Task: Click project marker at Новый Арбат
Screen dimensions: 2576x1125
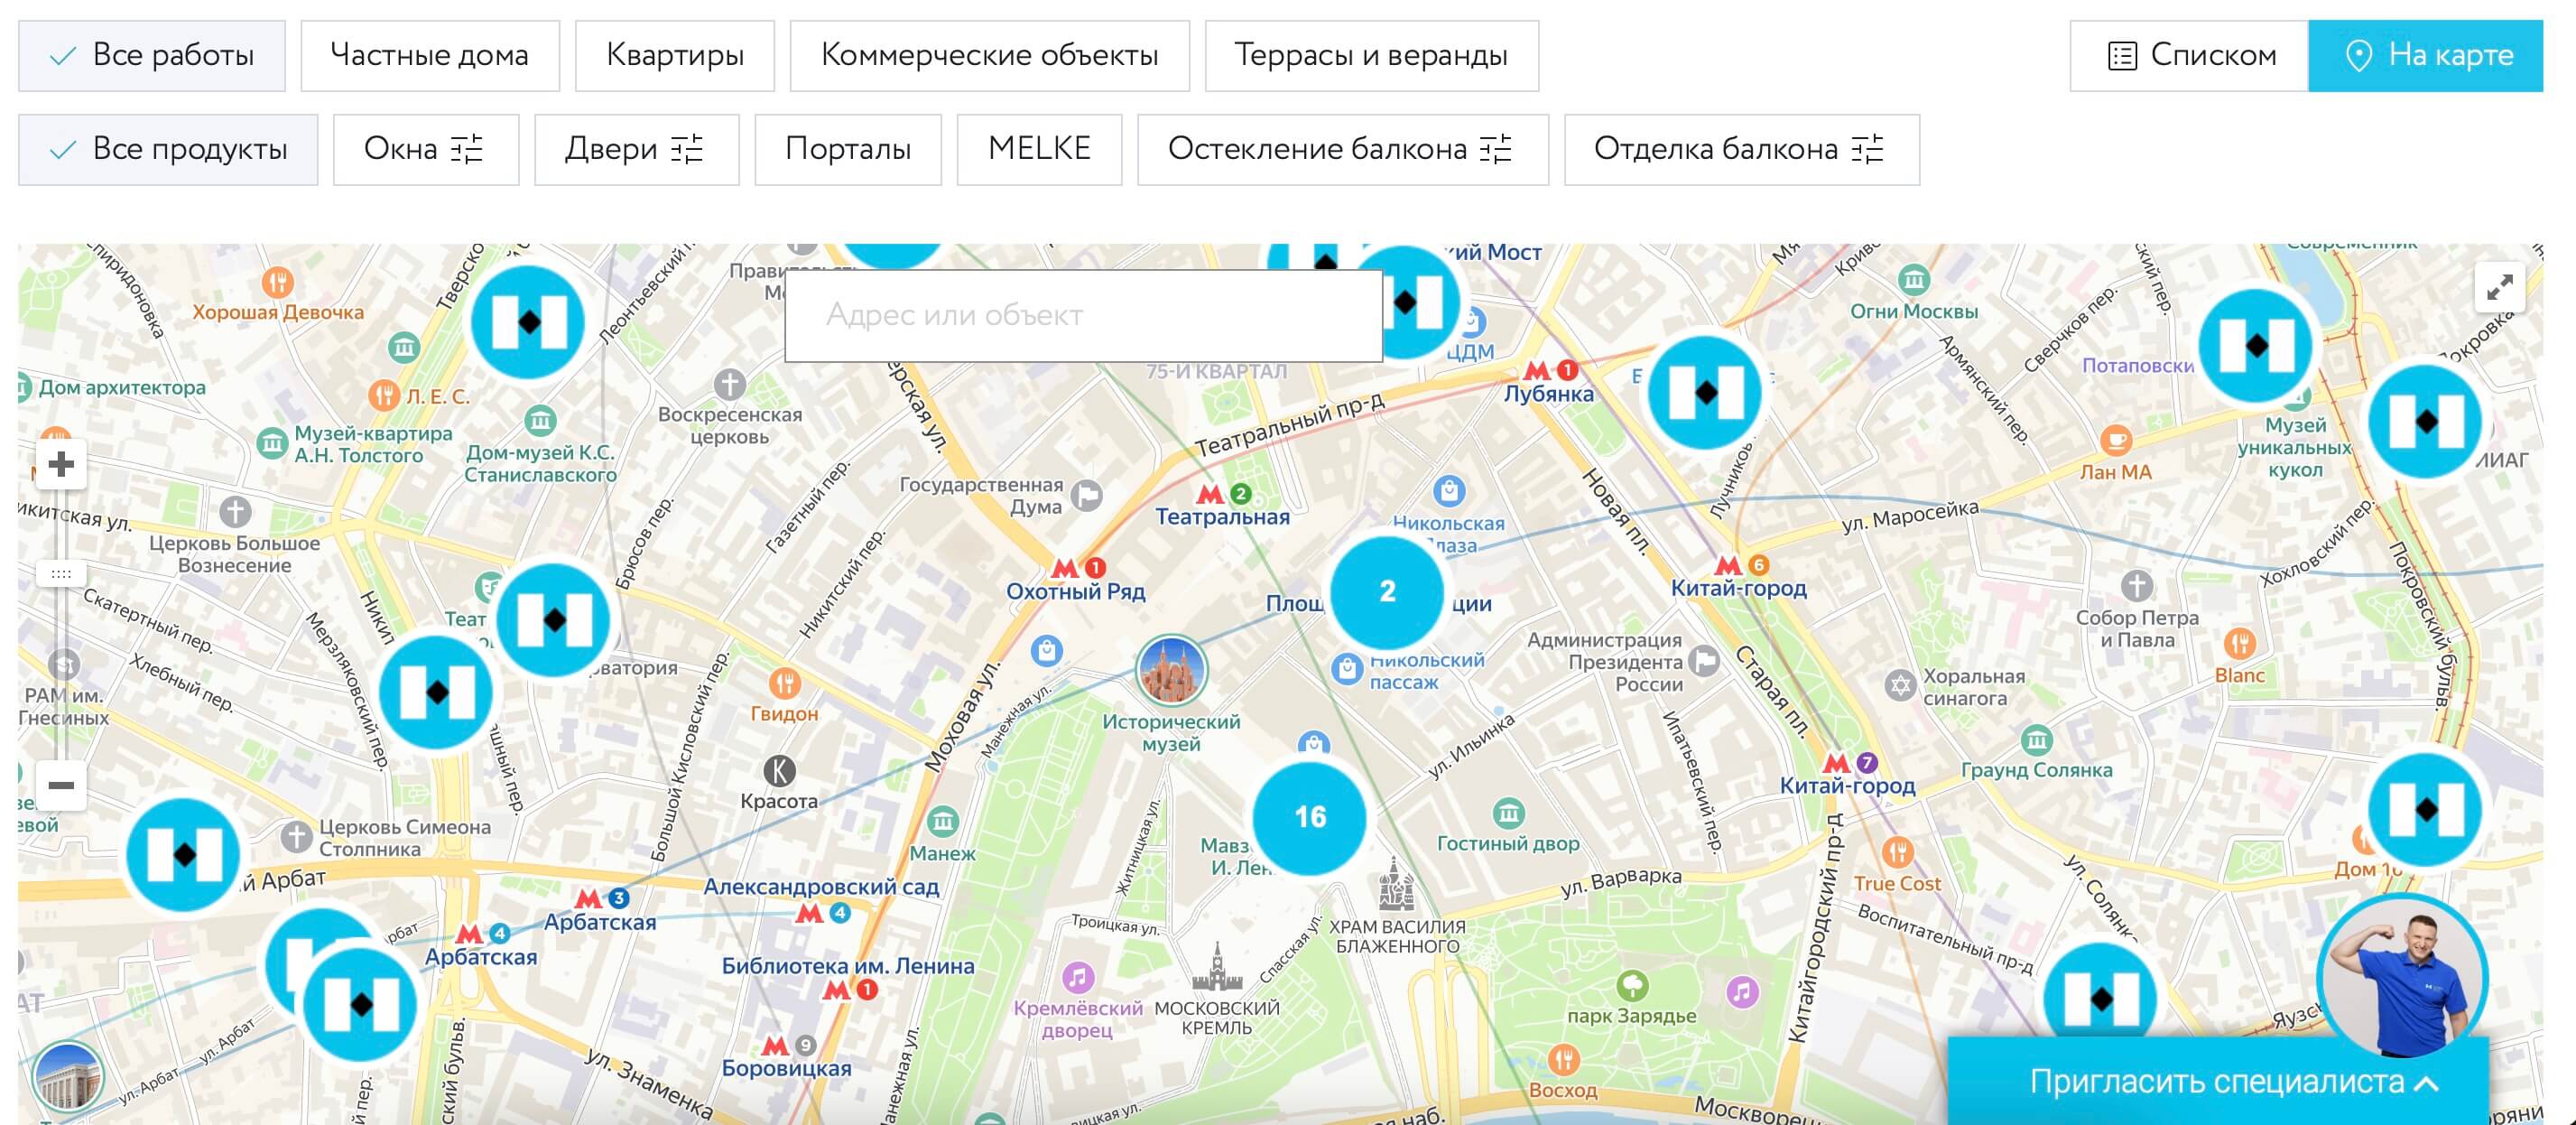Action: 183,855
